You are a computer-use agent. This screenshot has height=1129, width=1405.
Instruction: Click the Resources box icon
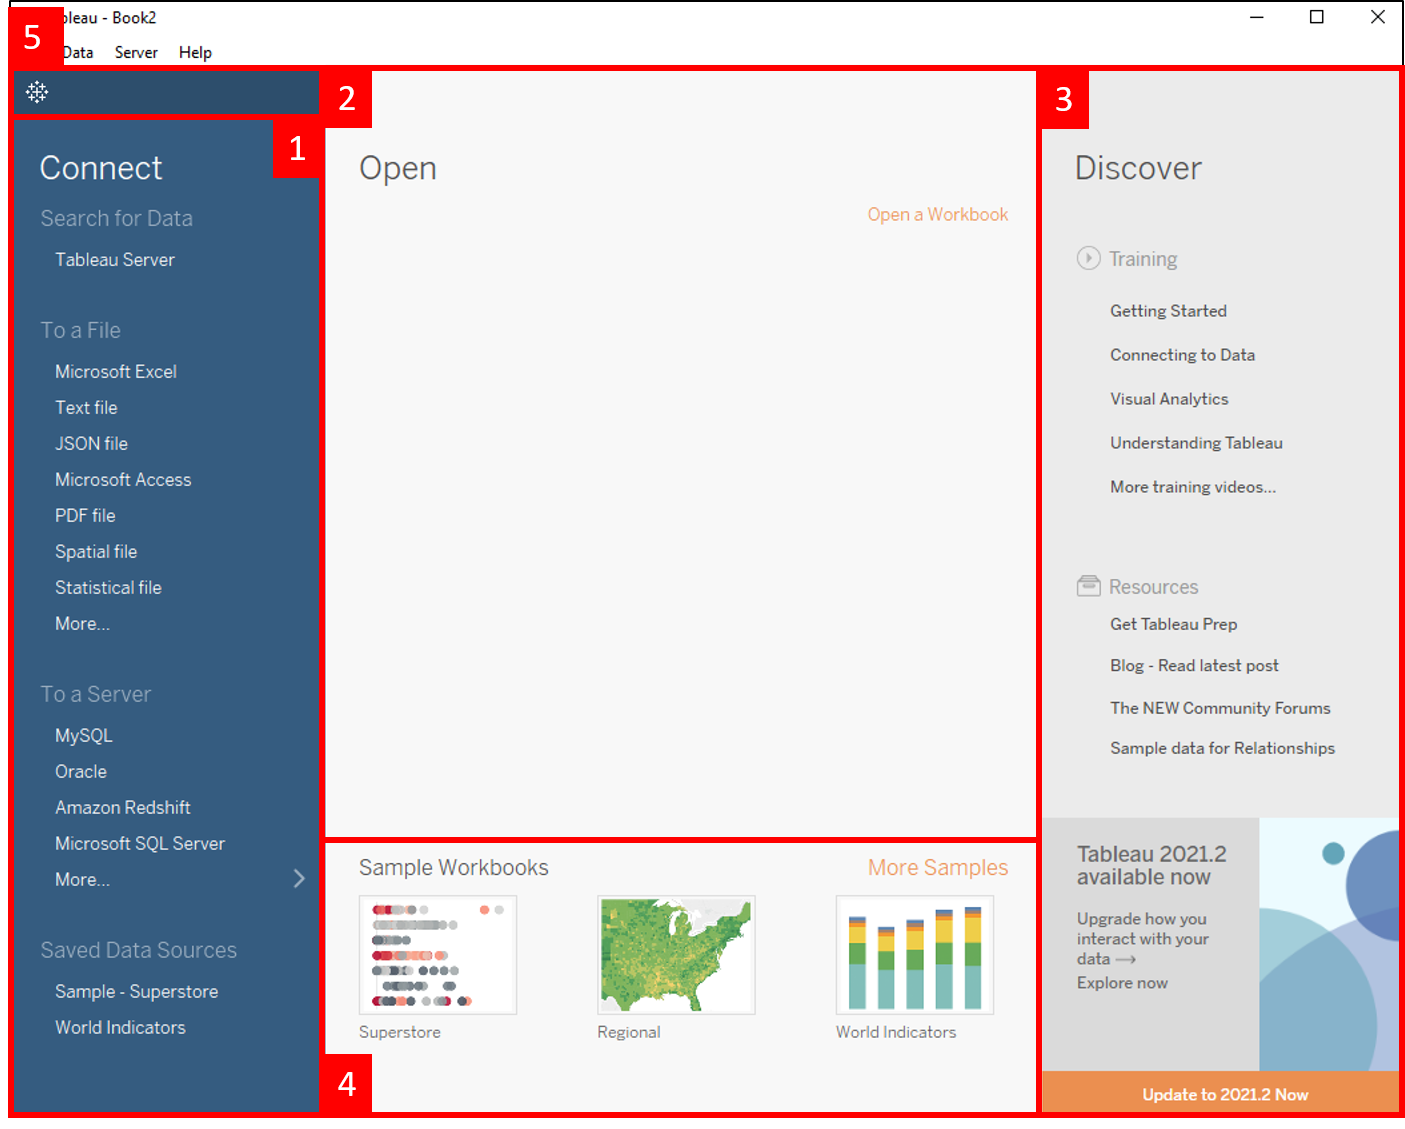[x=1088, y=586]
